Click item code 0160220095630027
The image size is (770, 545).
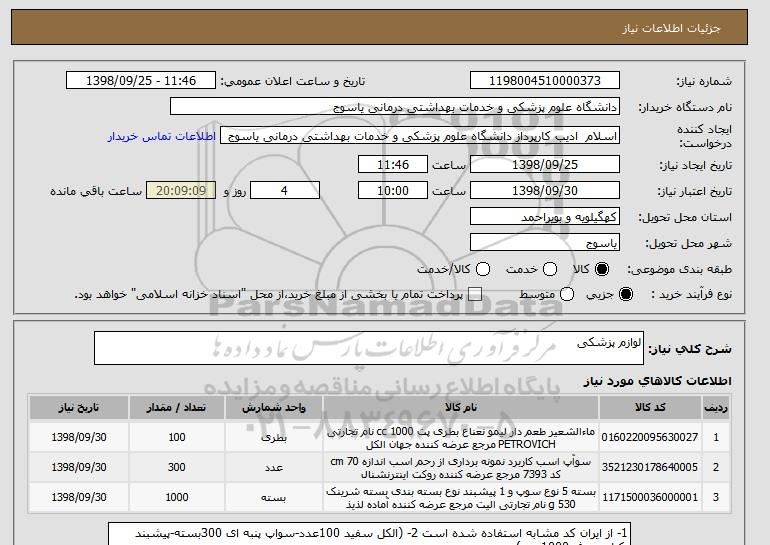(x=650, y=437)
